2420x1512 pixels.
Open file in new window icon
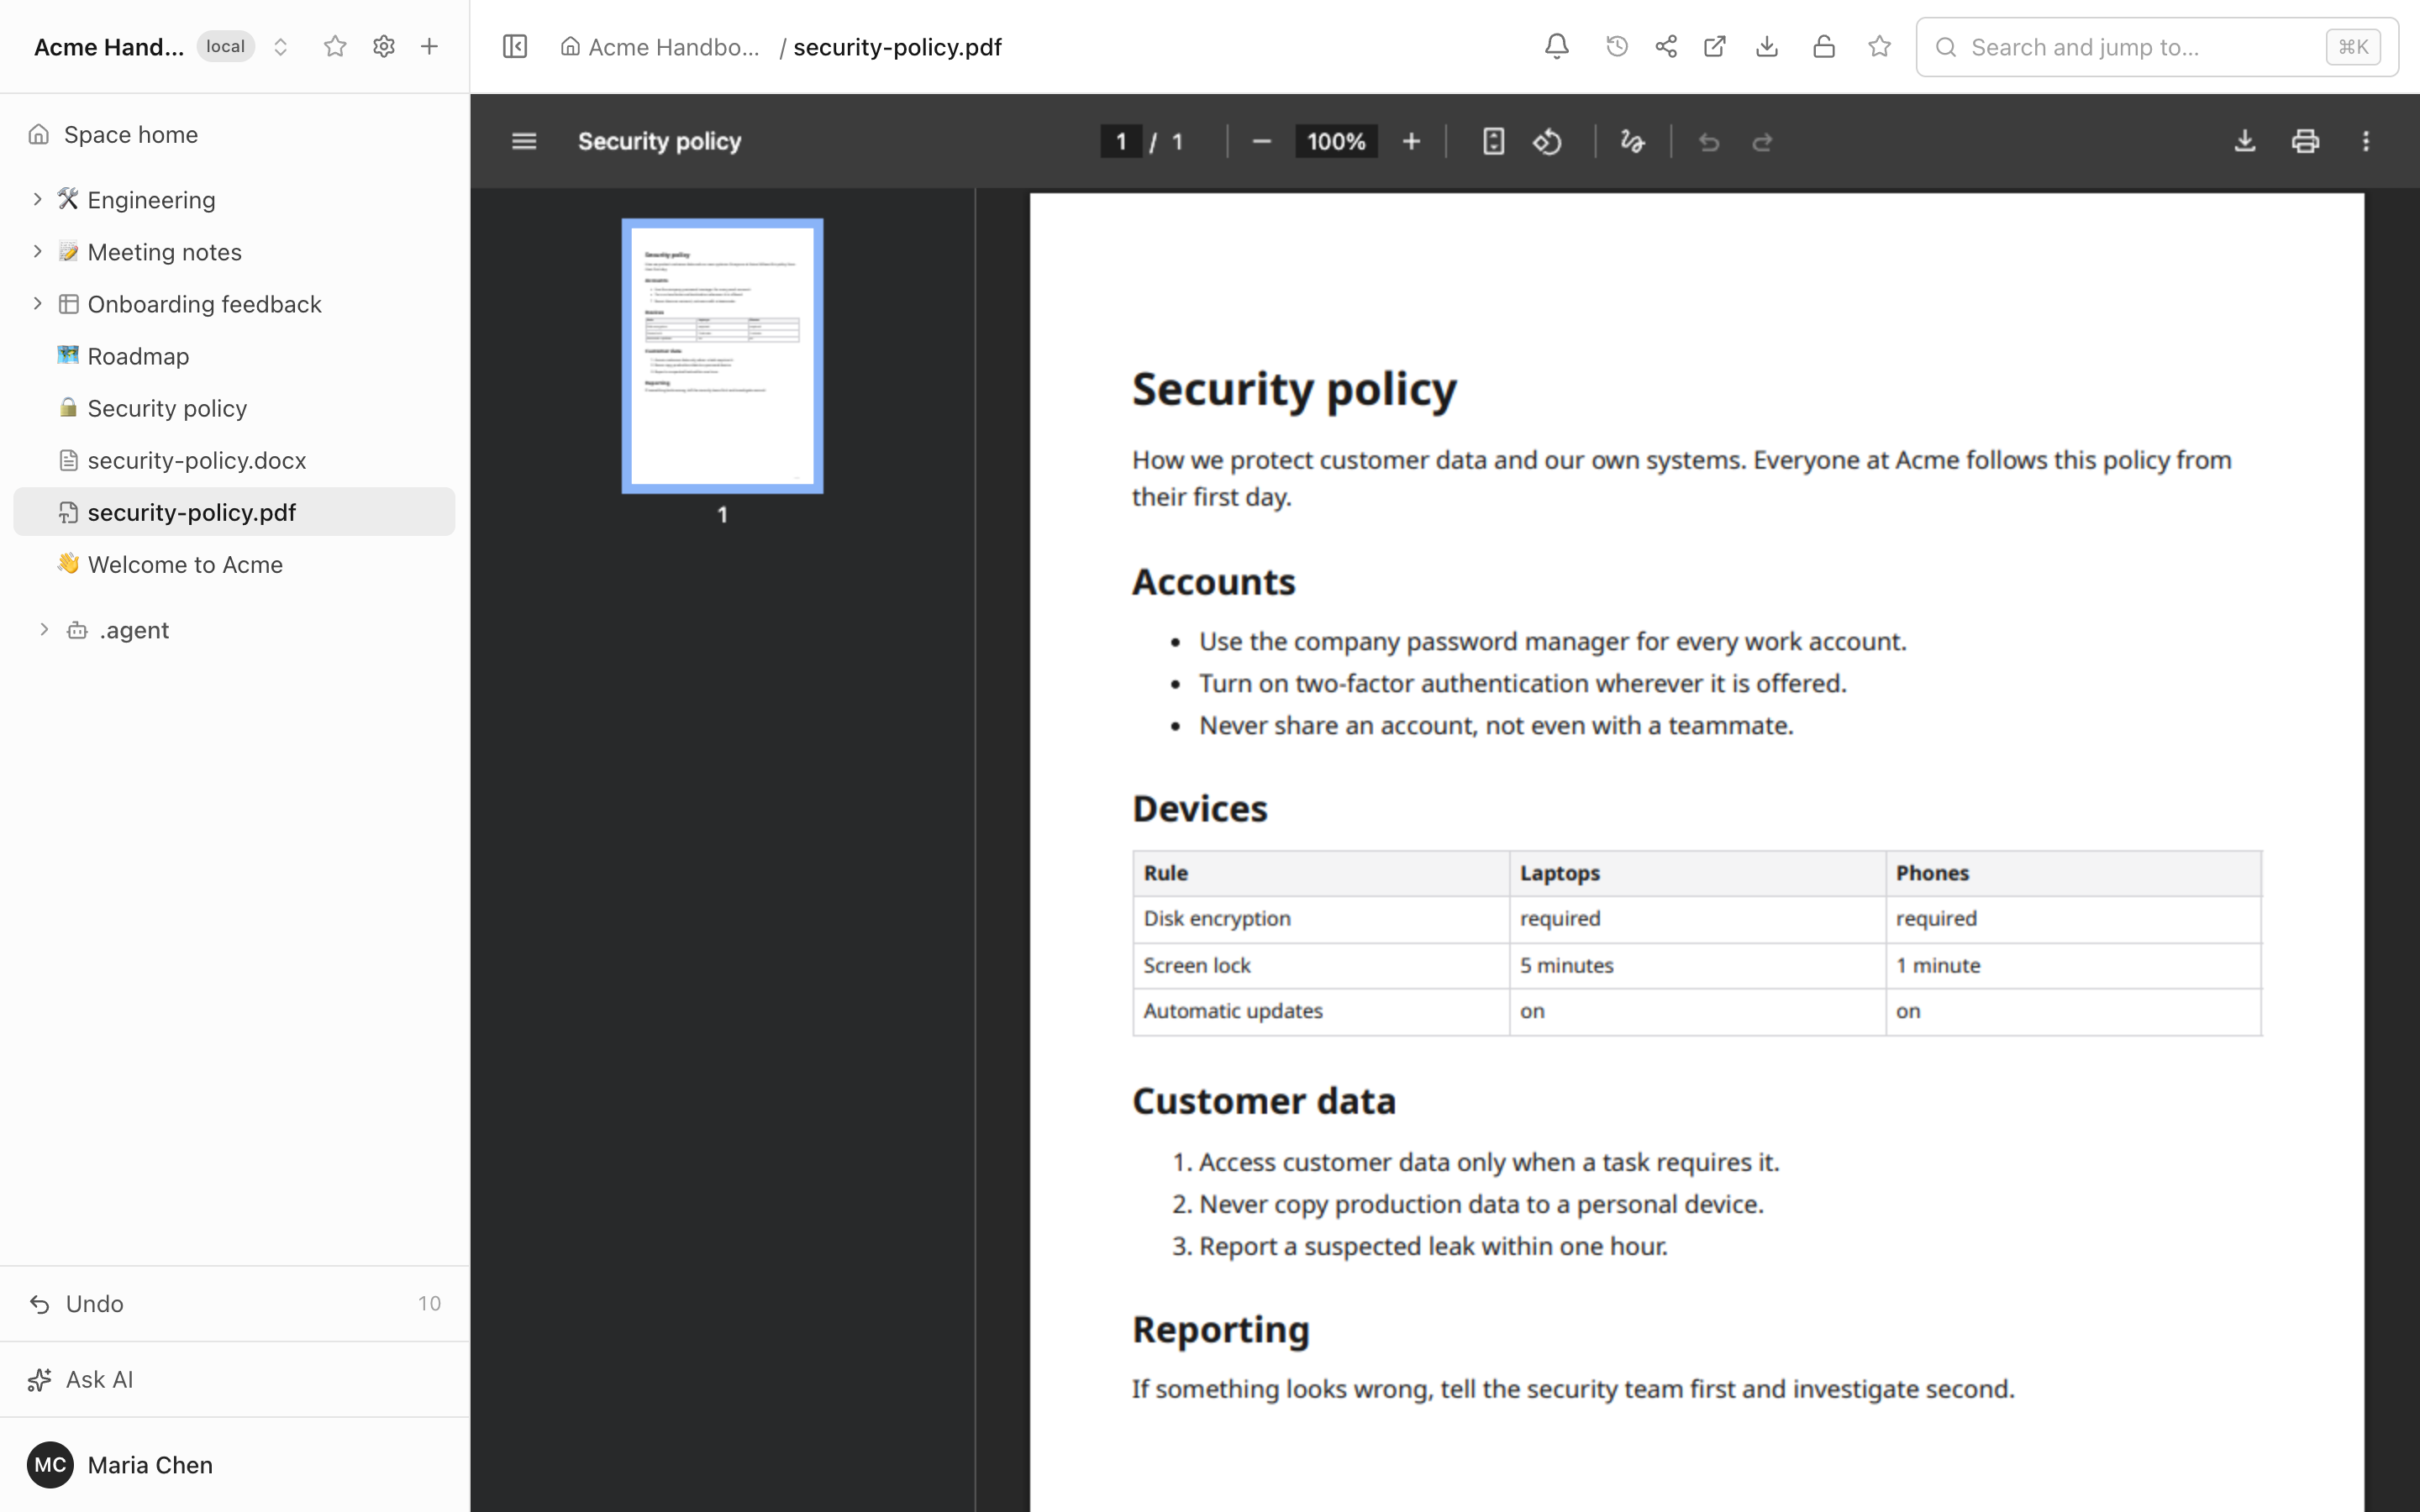tap(1715, 47)
